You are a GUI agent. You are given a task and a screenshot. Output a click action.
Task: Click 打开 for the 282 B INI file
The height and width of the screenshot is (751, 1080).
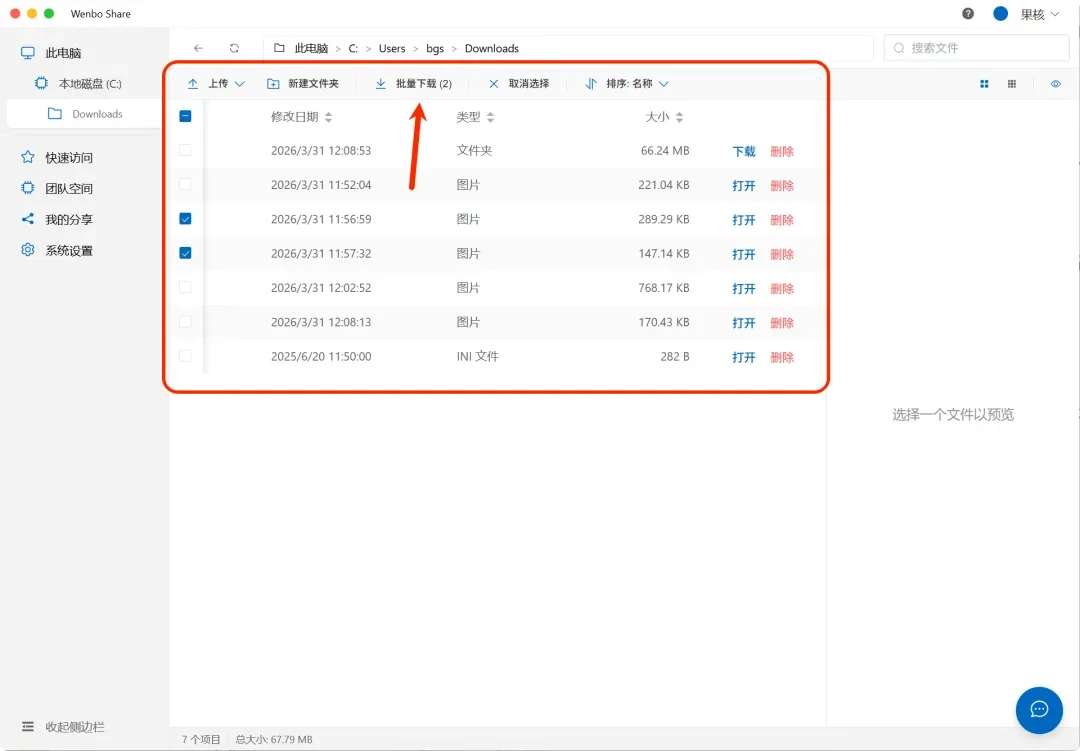click(x=744, y=357)
